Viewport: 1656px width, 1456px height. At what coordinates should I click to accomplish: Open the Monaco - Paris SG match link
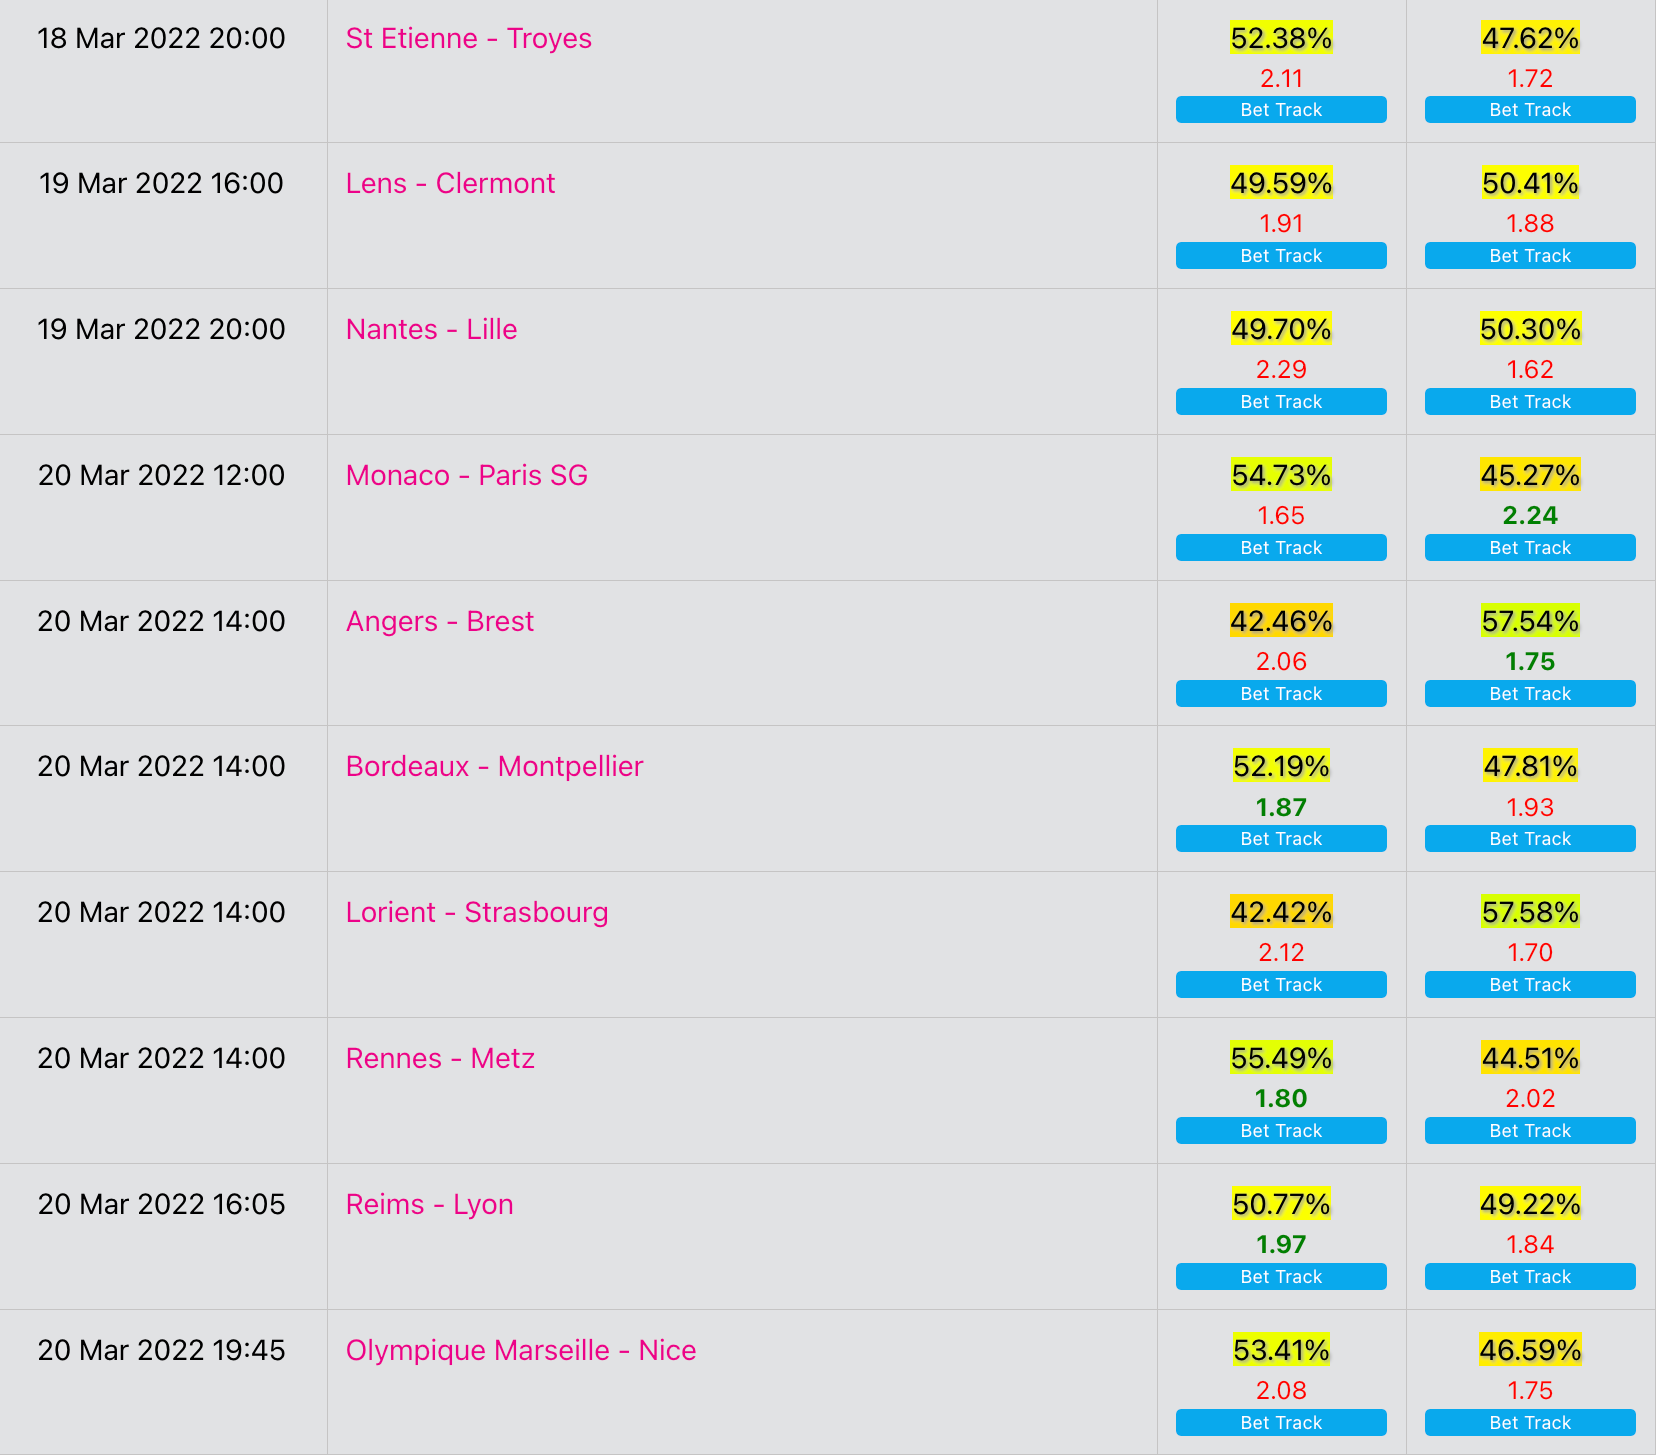tap(466, 476)
